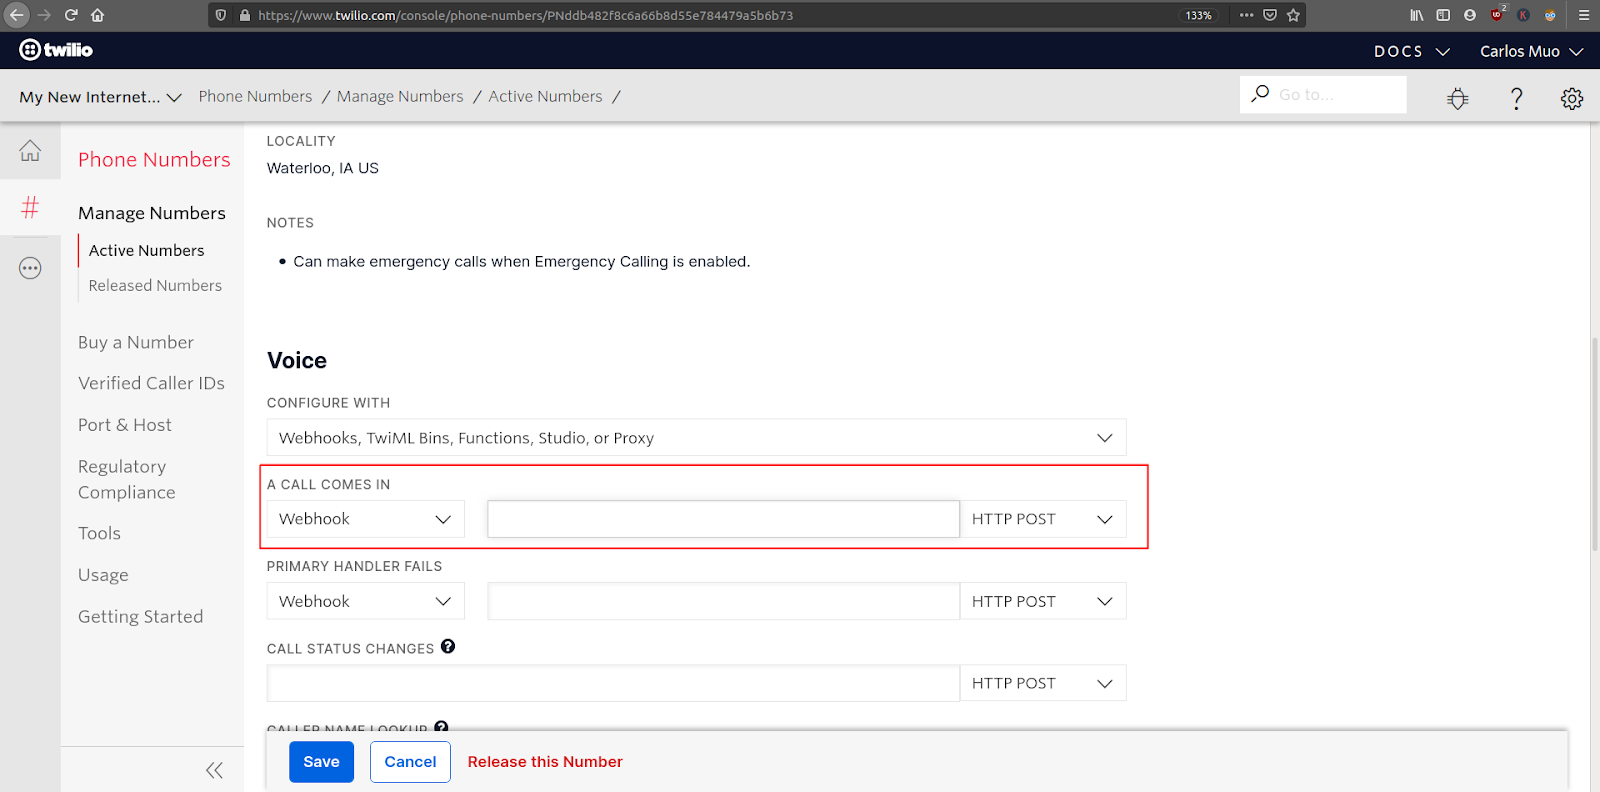1600x792 pixels.
Task: Open page actions three-dot menu
Action: [x=1246, y=15]
